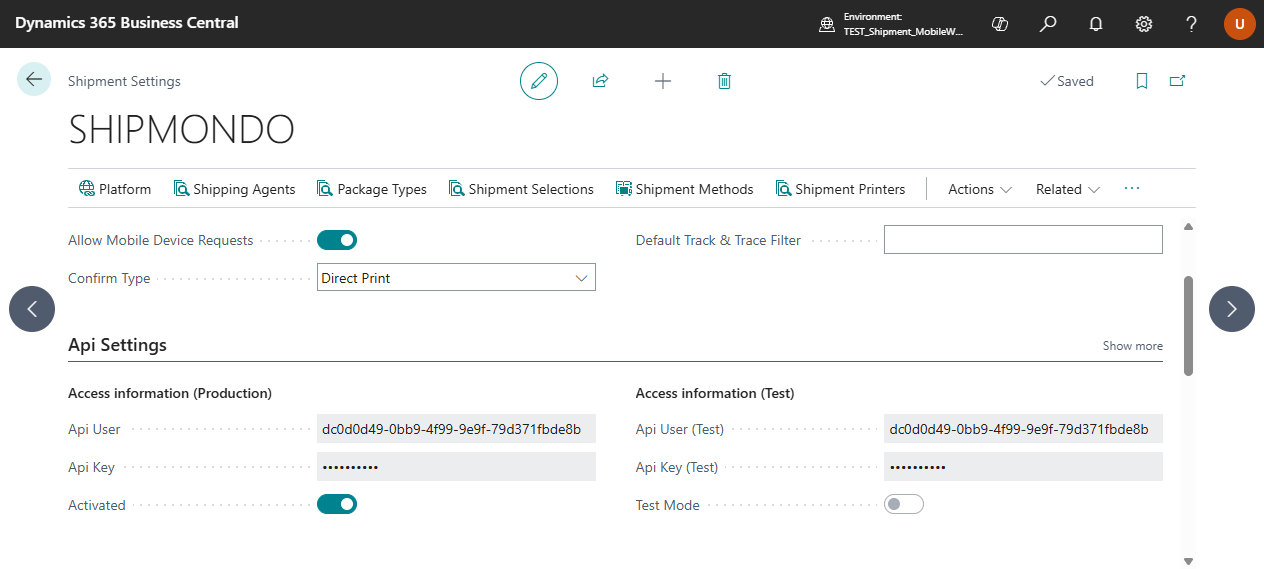Click the Test Mode label
Viewport: 1264px width, 569px height.
668,505
